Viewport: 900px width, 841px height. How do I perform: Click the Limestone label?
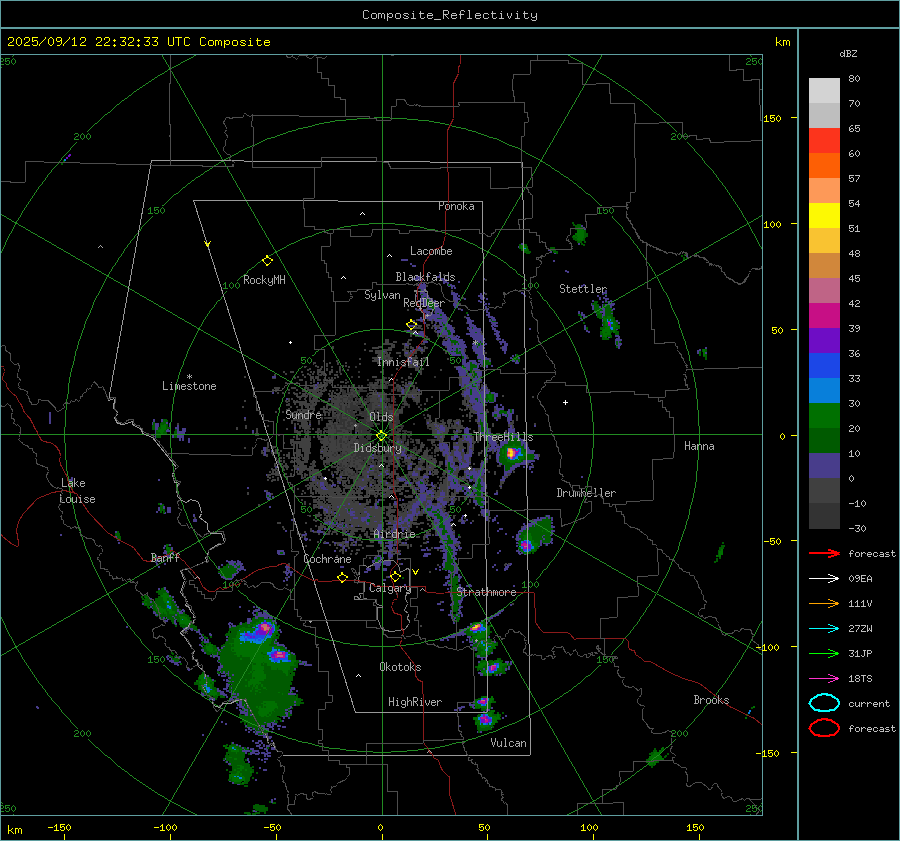(189, 386)
